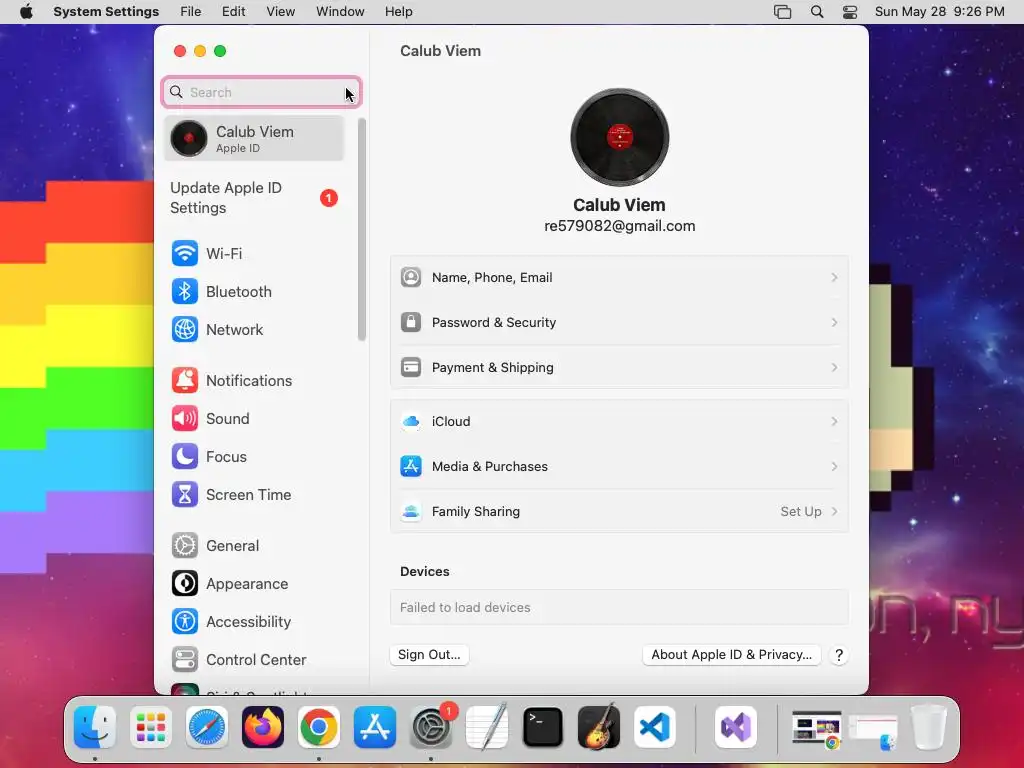
Task: Click About Apple ID & Privacy button
Action: [731, 654]
